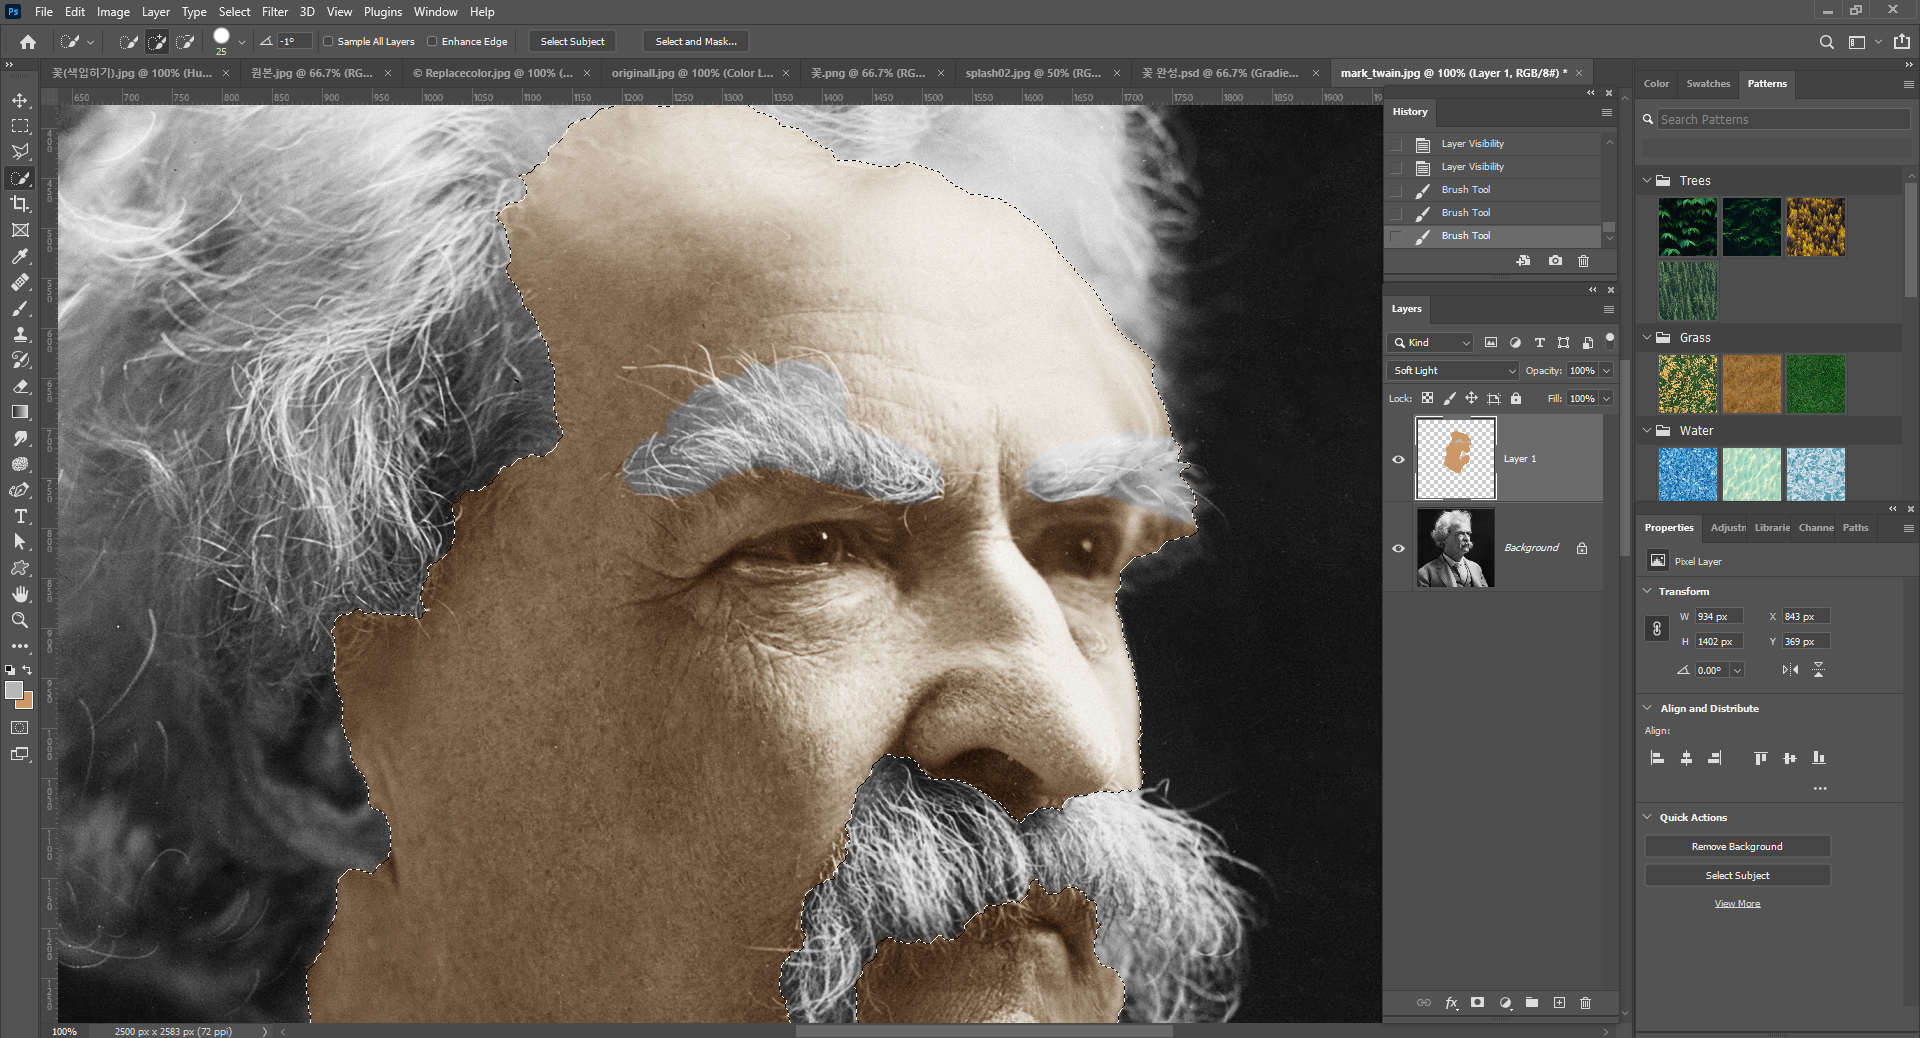This screenshot has width=1920, height=1038.
Task: Select the Frame tool
Action: pyautogui.click(x=20, y=230)
